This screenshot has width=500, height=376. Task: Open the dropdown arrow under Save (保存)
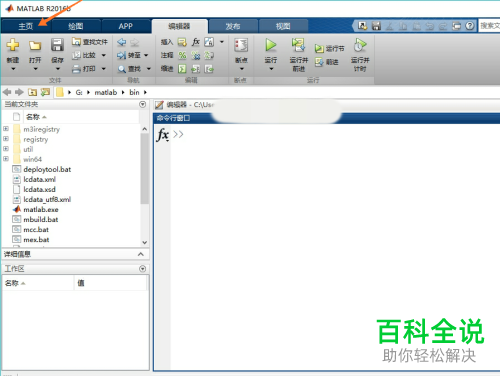click(58, 69)
